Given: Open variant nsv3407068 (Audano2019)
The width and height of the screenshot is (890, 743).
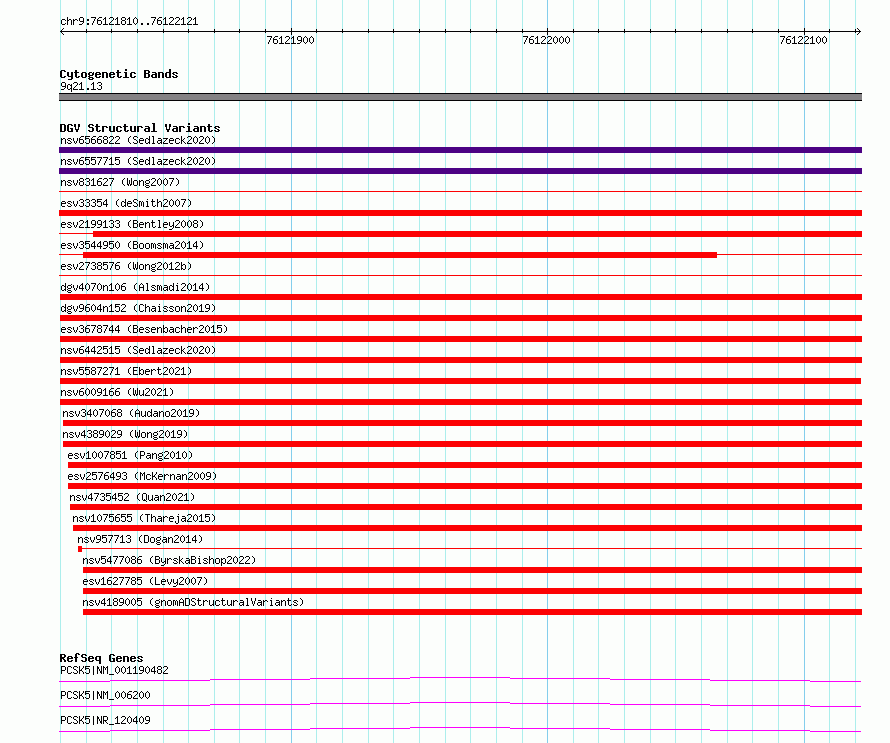Looking at the screenshot, I should [131, 413].
